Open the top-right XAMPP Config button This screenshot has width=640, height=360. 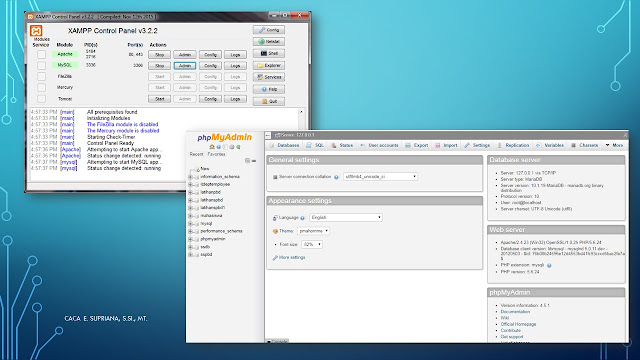[269, 30]
